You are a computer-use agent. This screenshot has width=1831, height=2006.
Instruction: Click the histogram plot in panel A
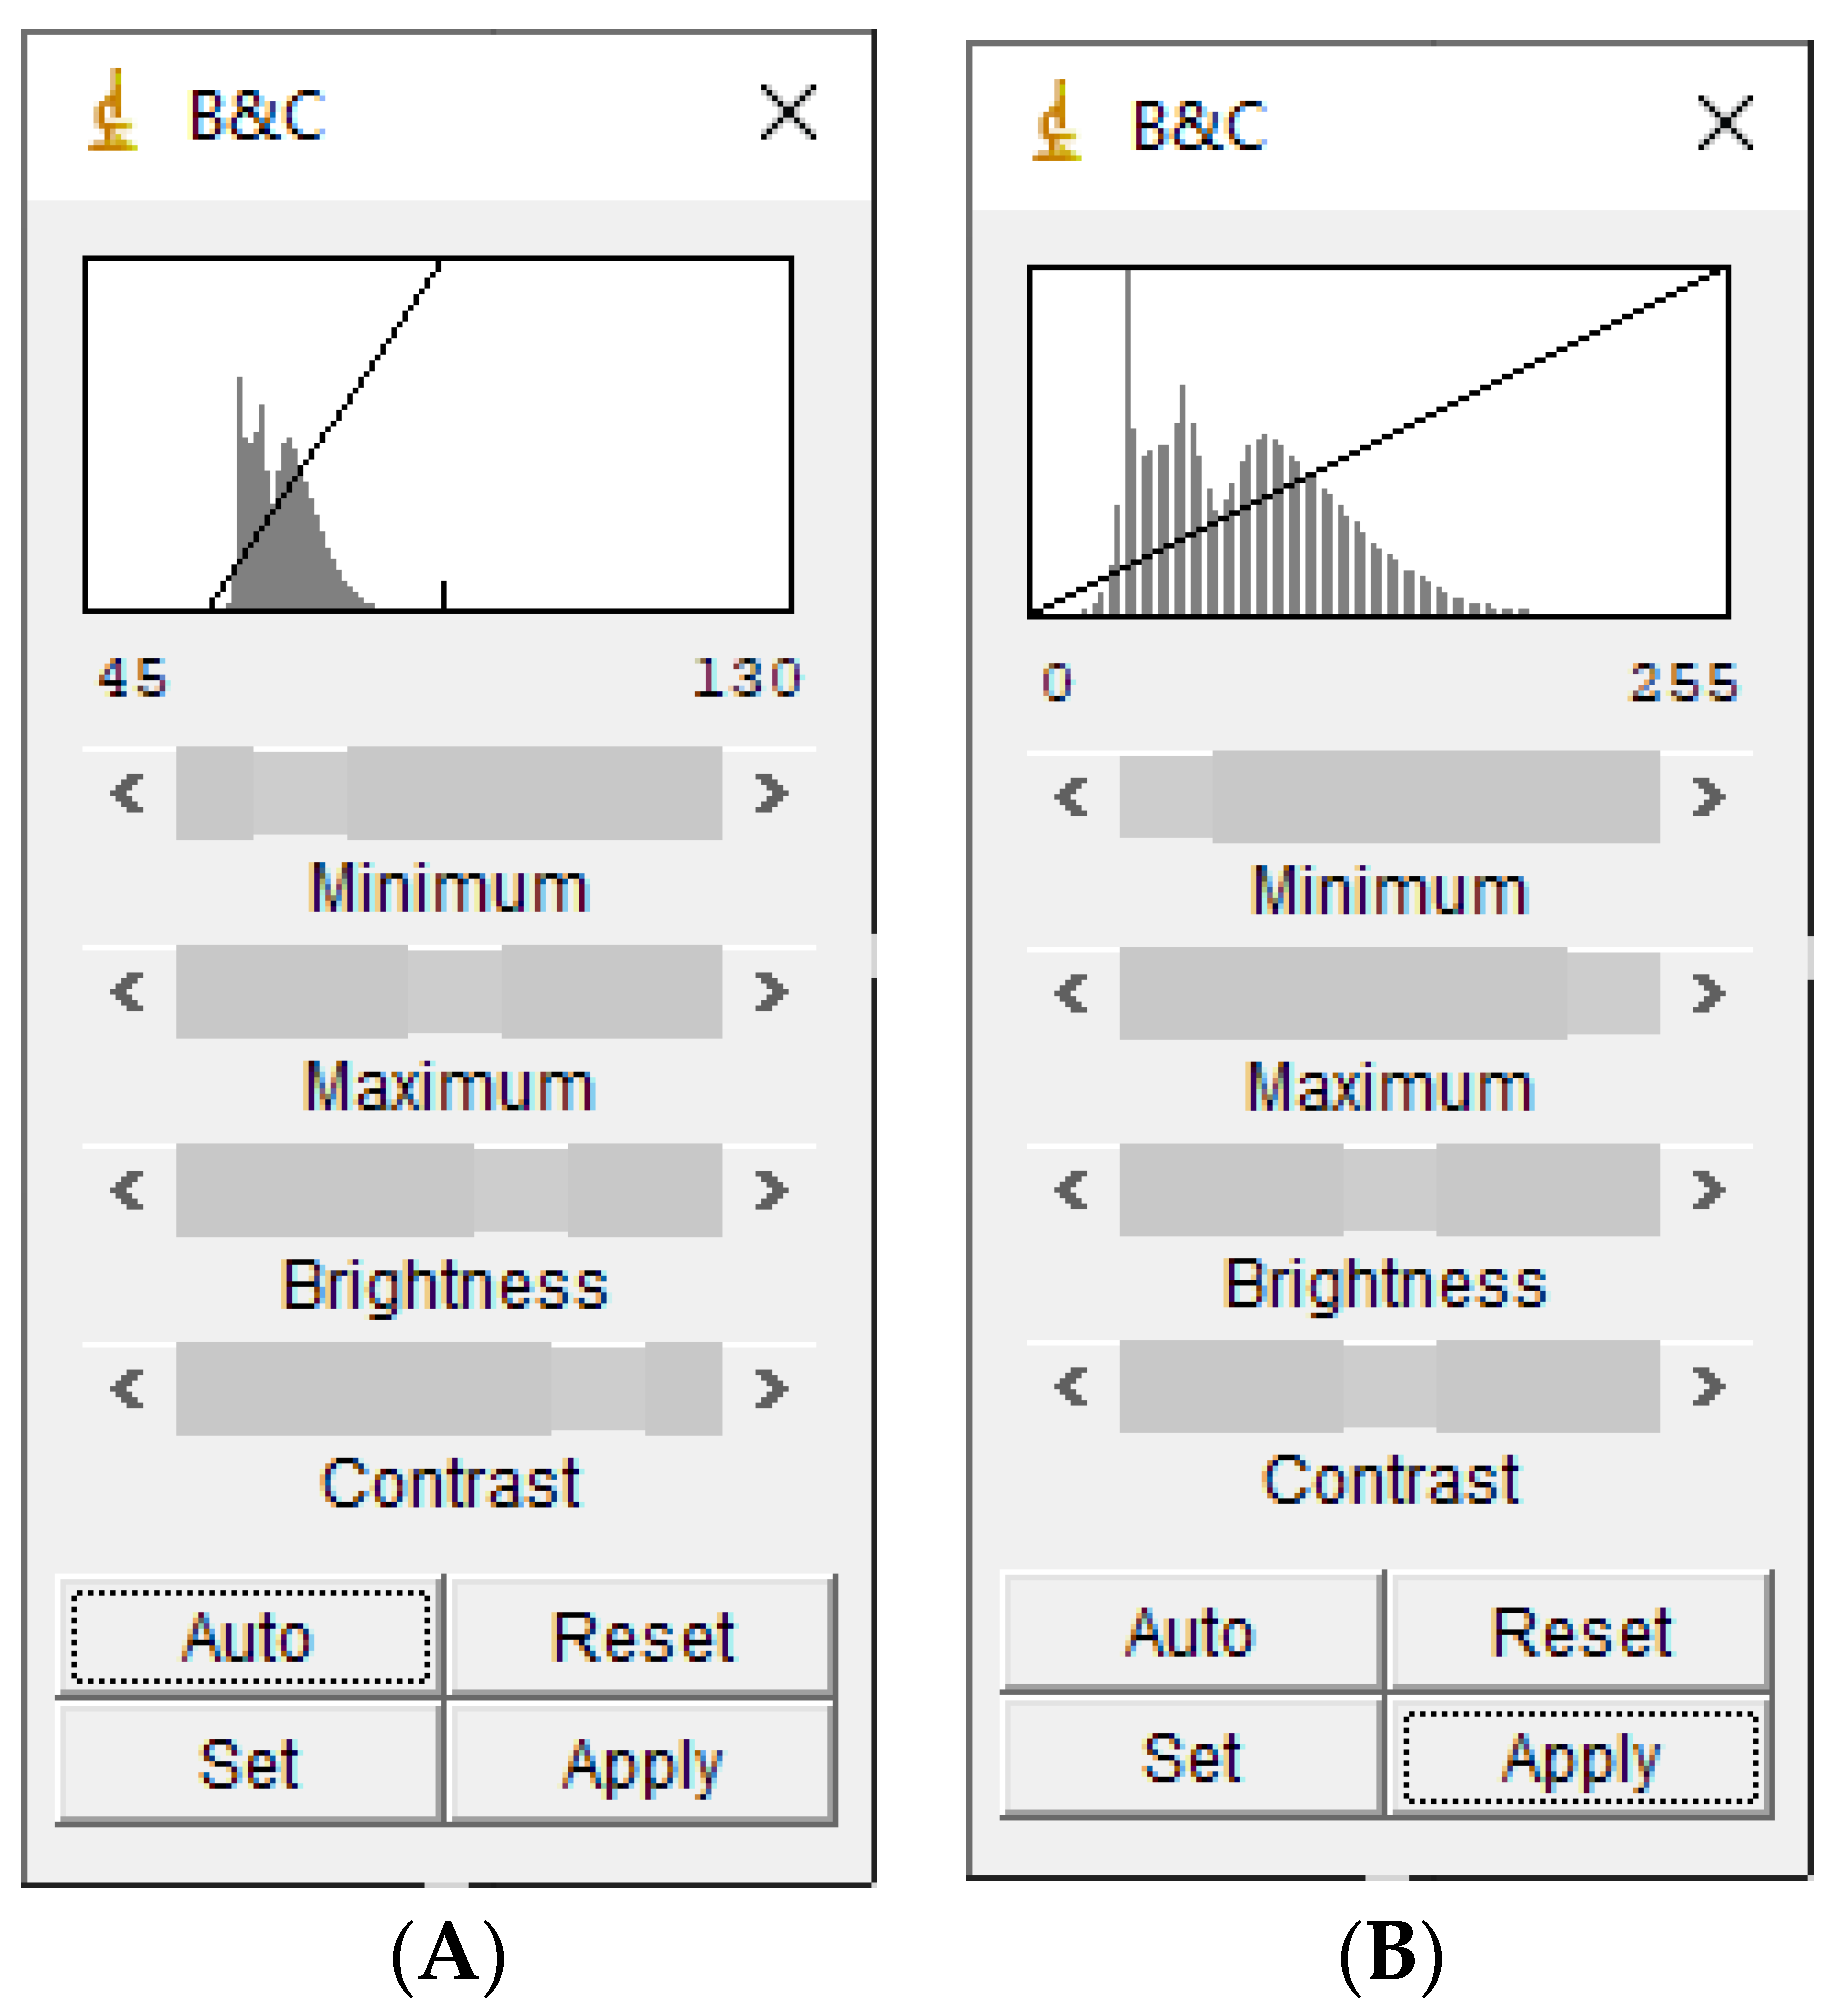pos(438,434)
